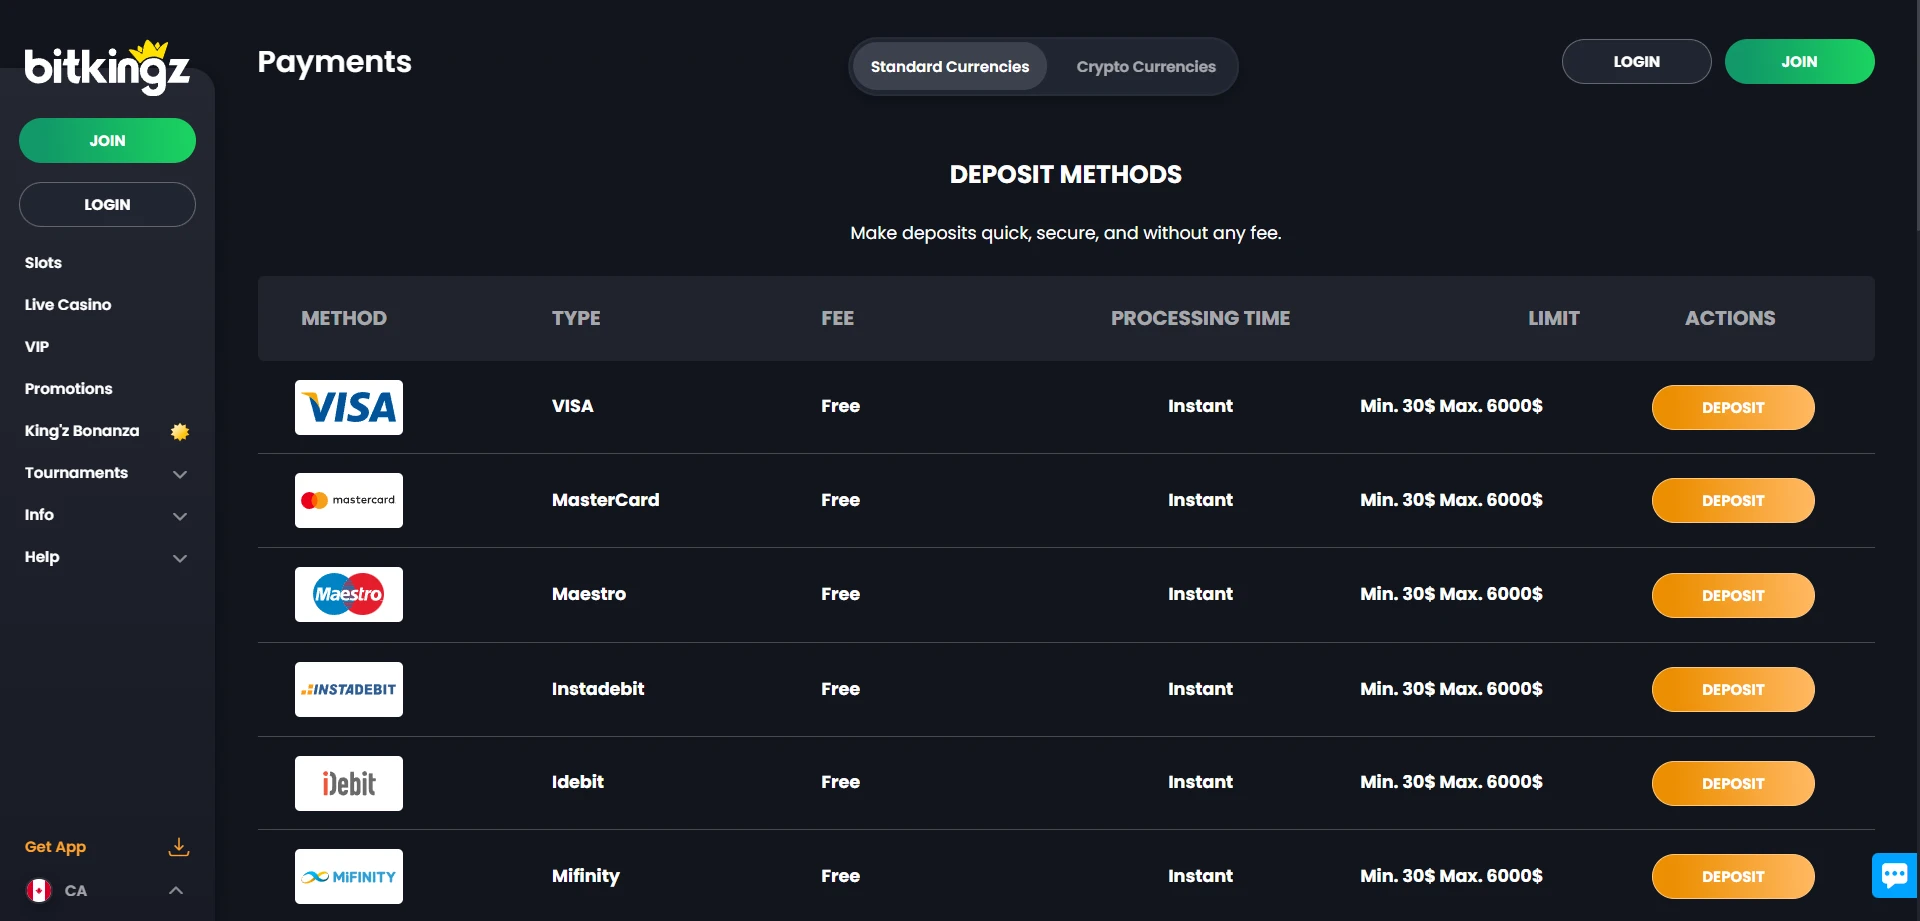Open VIP in the sidebar

tap(37, 346)
